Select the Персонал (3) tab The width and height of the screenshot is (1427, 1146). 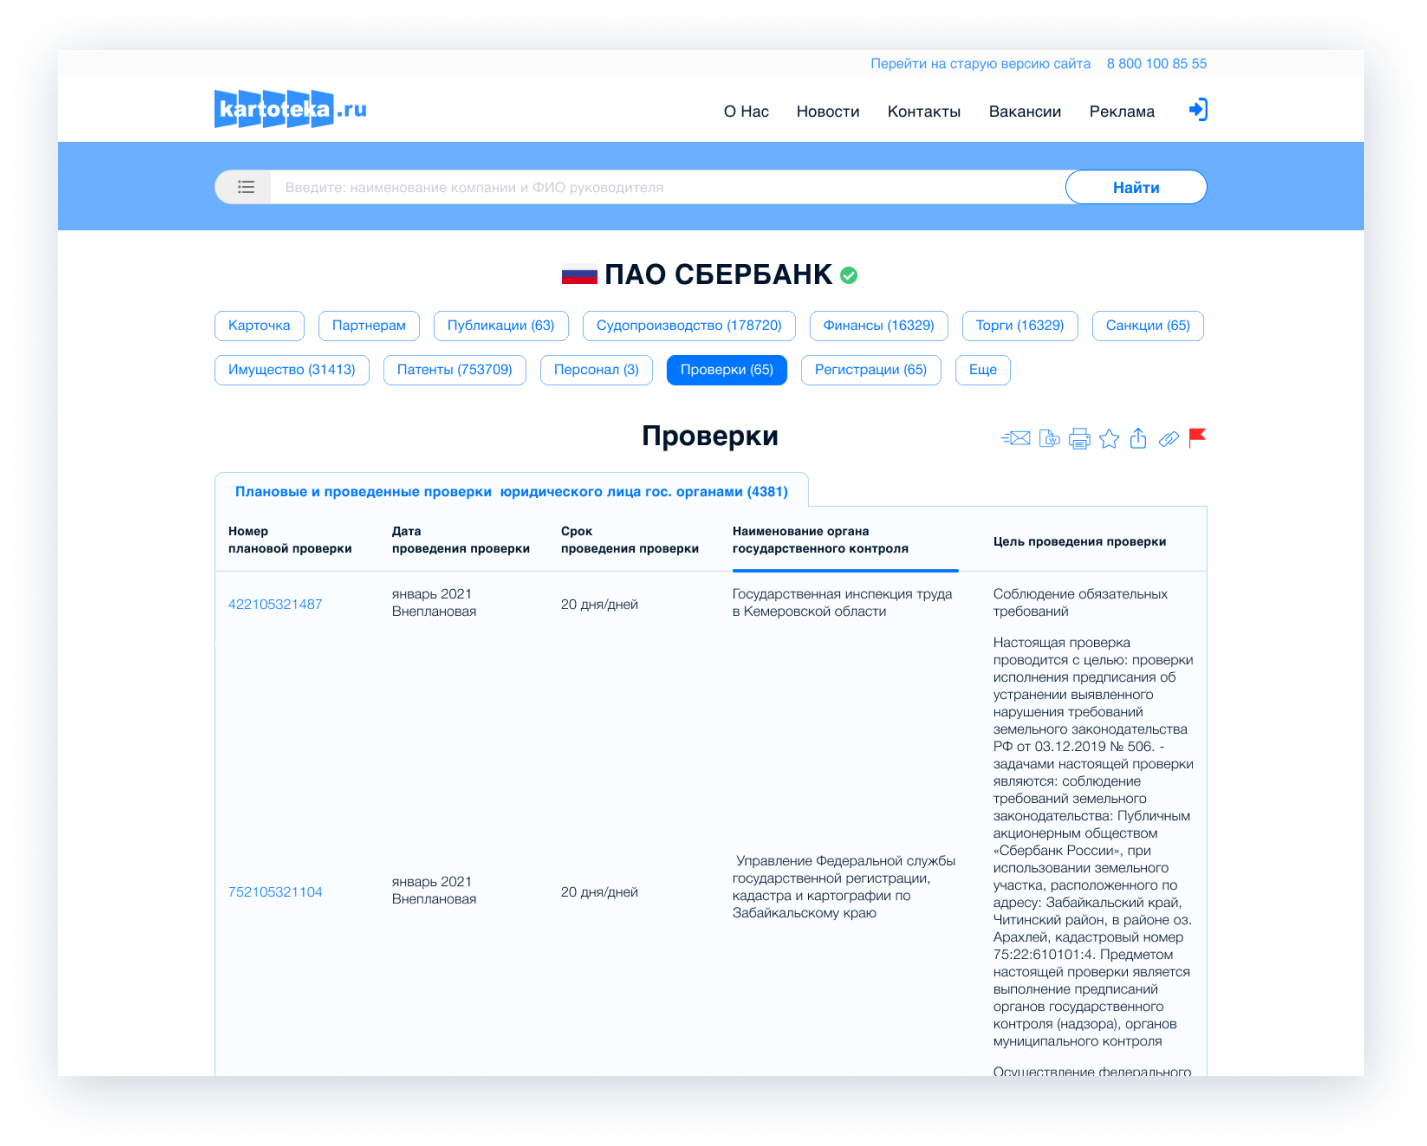pos(596,370)
